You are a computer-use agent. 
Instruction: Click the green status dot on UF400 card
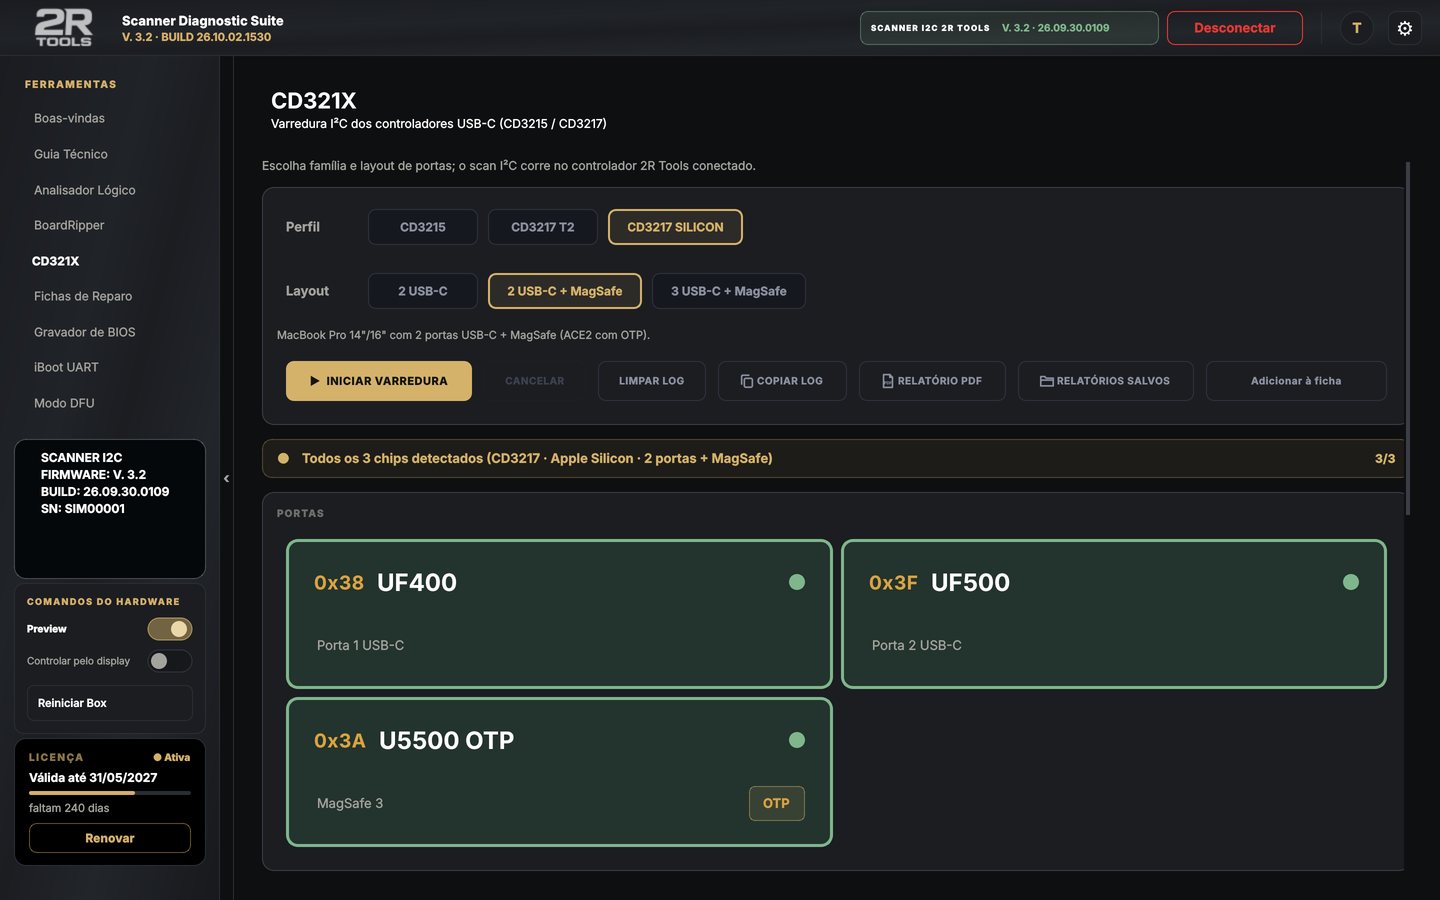tap(797, 582)
